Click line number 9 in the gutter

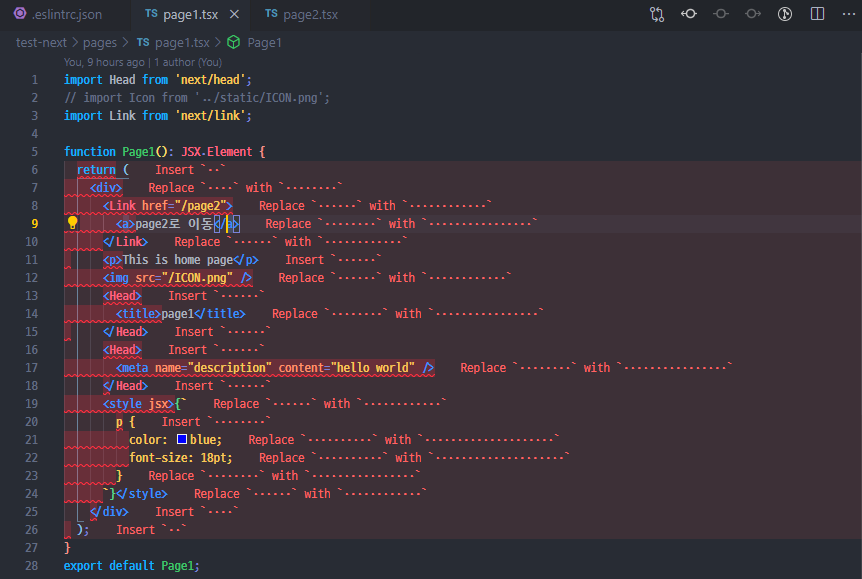34,223
